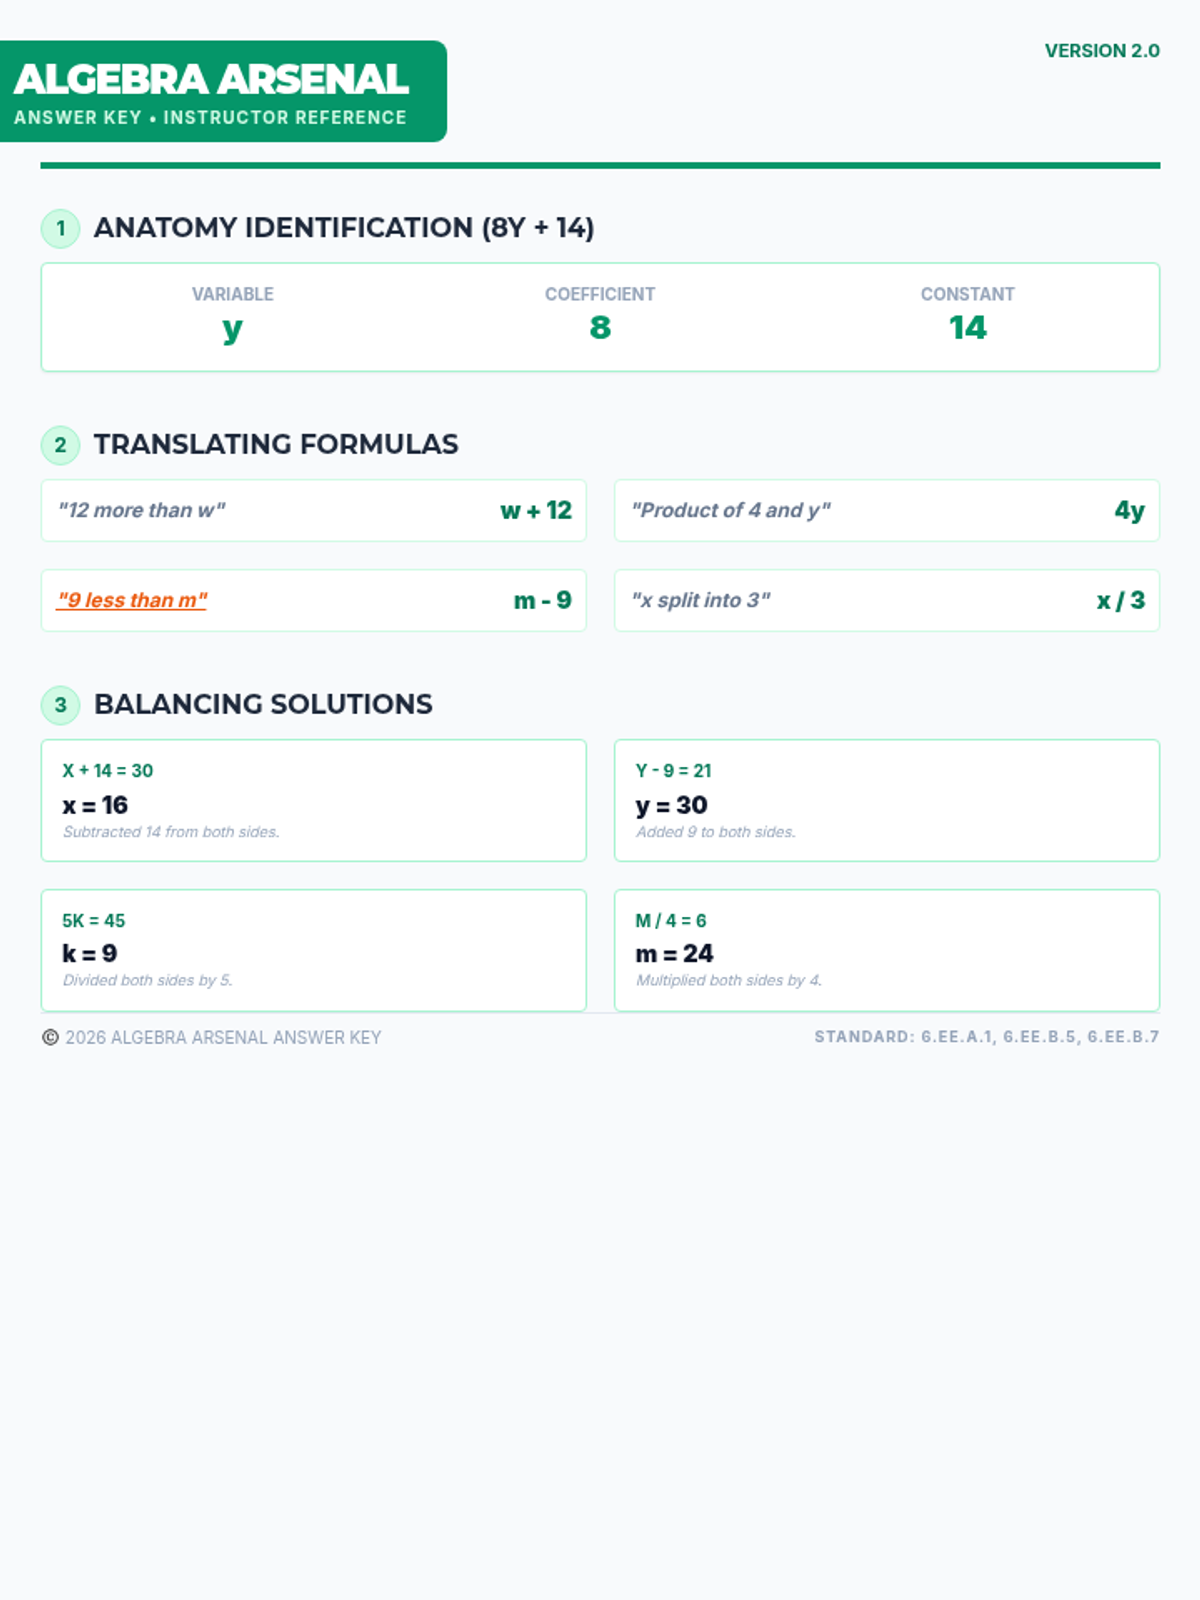Click the m - 9 answer text
The width and height of the screenshot is (1200, 1600).
[x=542, y=600]
